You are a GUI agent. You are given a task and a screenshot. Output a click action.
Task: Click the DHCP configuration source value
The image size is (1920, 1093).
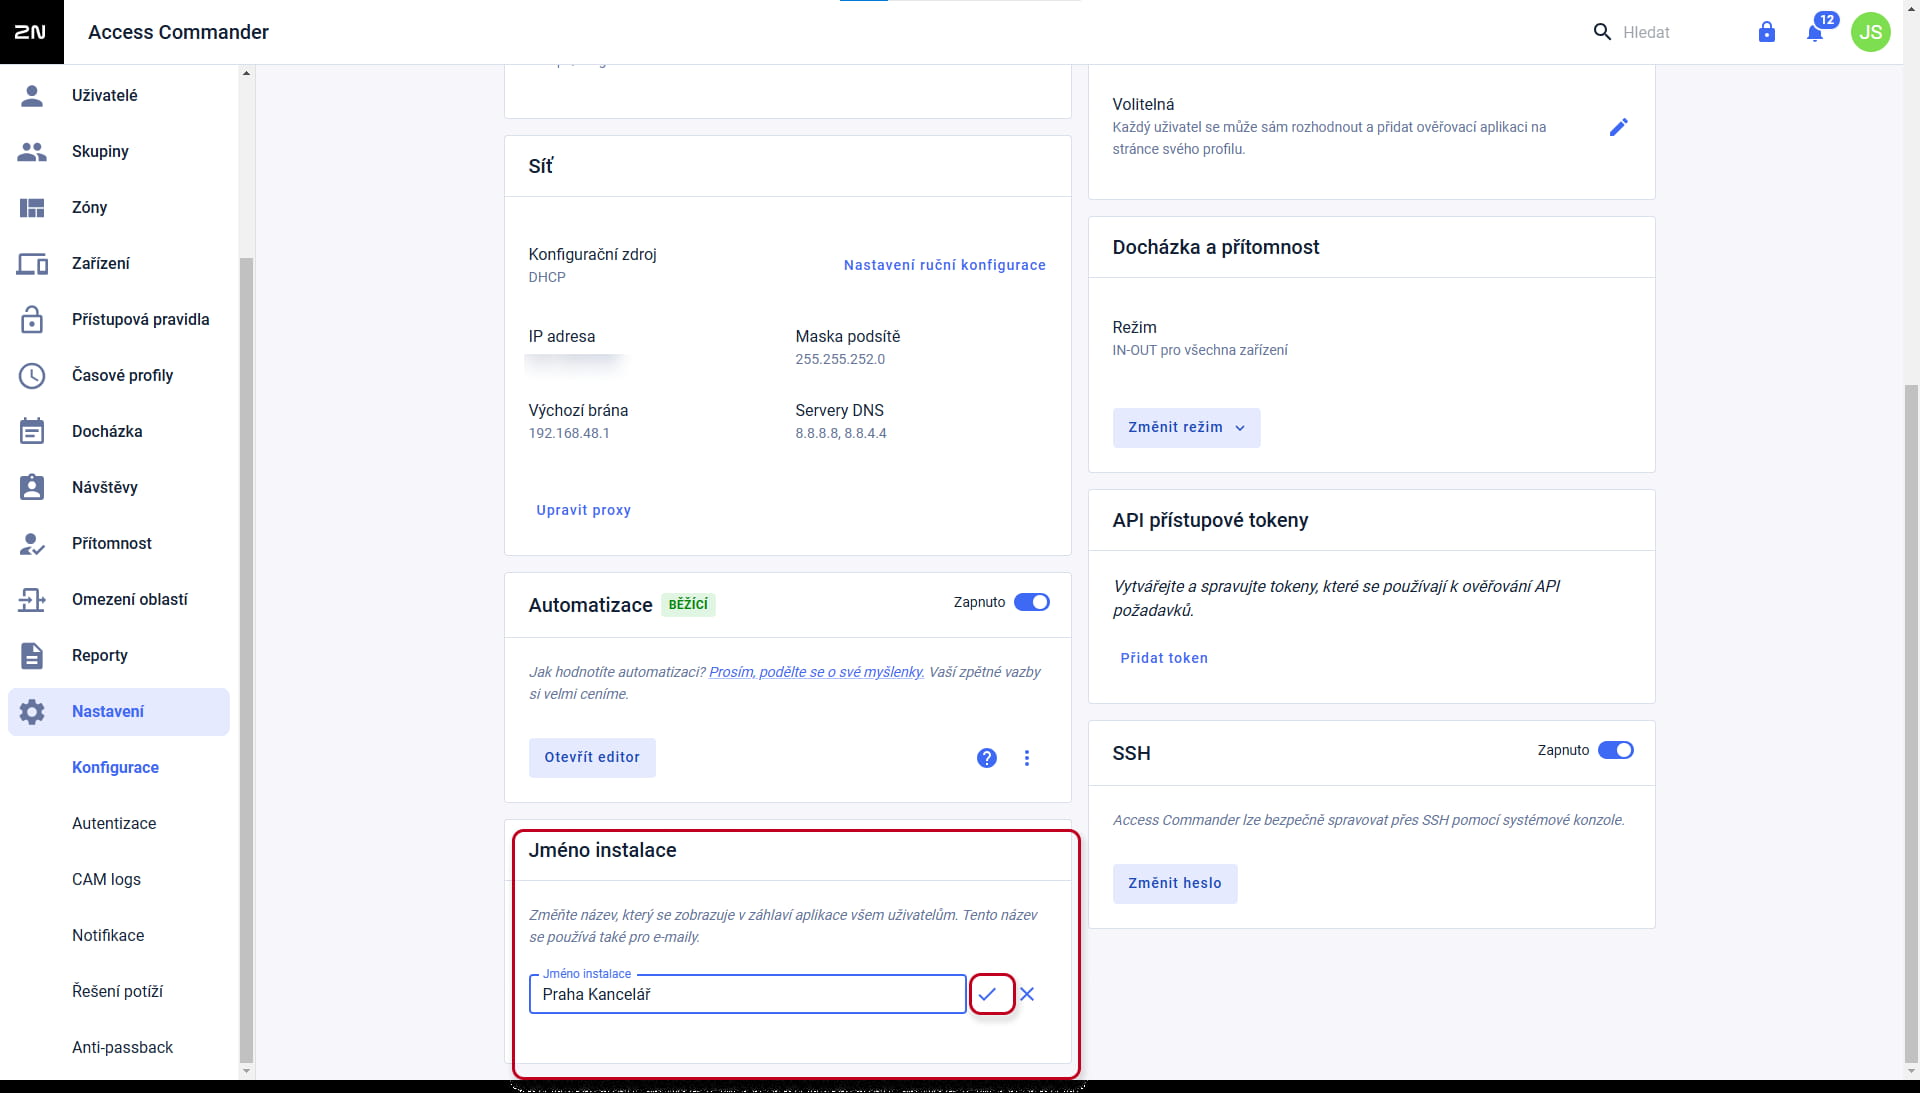547,277
